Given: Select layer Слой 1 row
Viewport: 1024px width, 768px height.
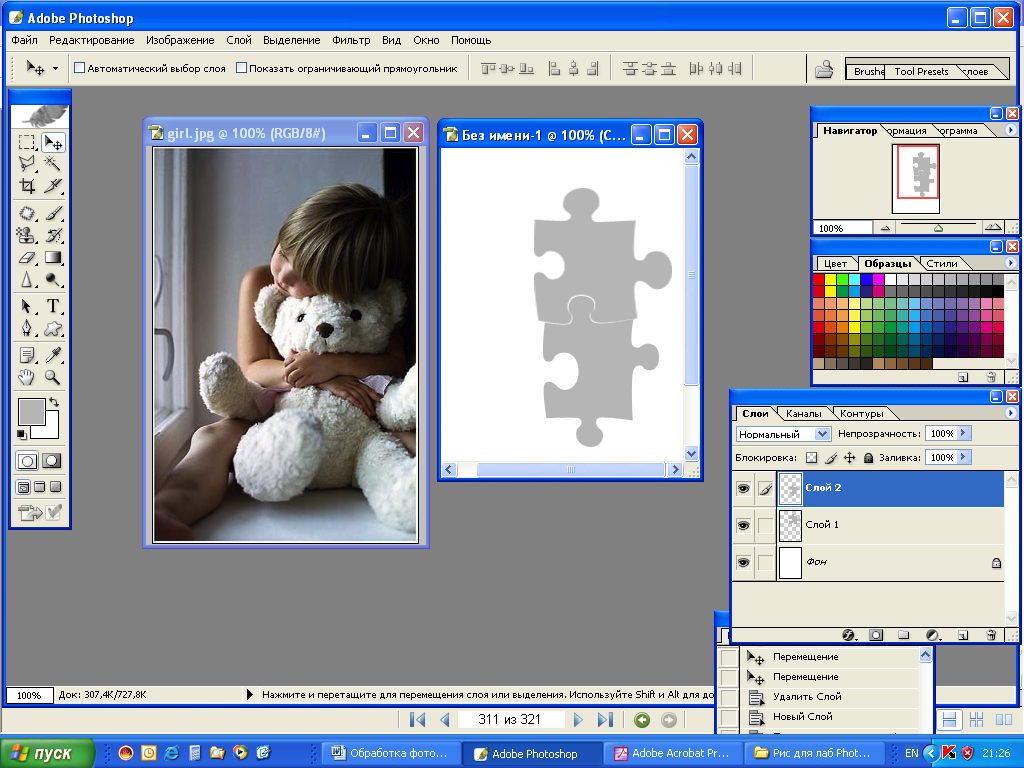Looking at the screenshot, I should [890, 525].
